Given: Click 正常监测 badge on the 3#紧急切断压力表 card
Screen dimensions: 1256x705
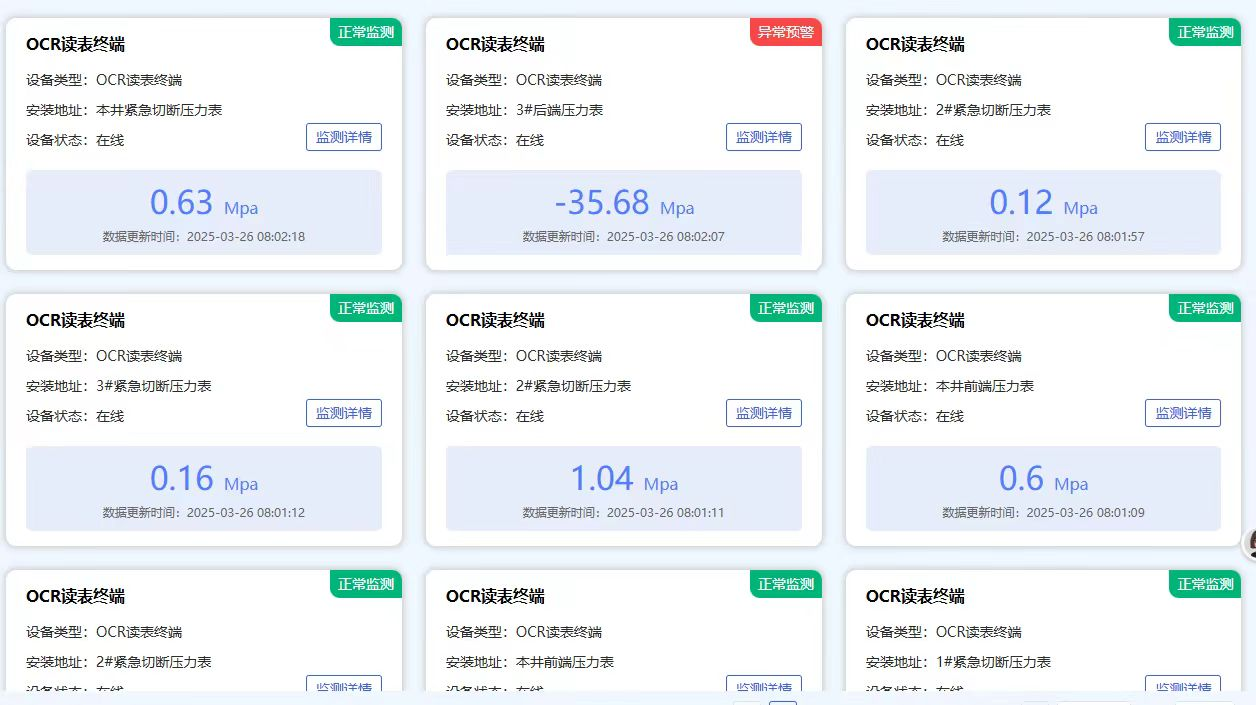Looking at the screenshot, I should coord(366,308).
